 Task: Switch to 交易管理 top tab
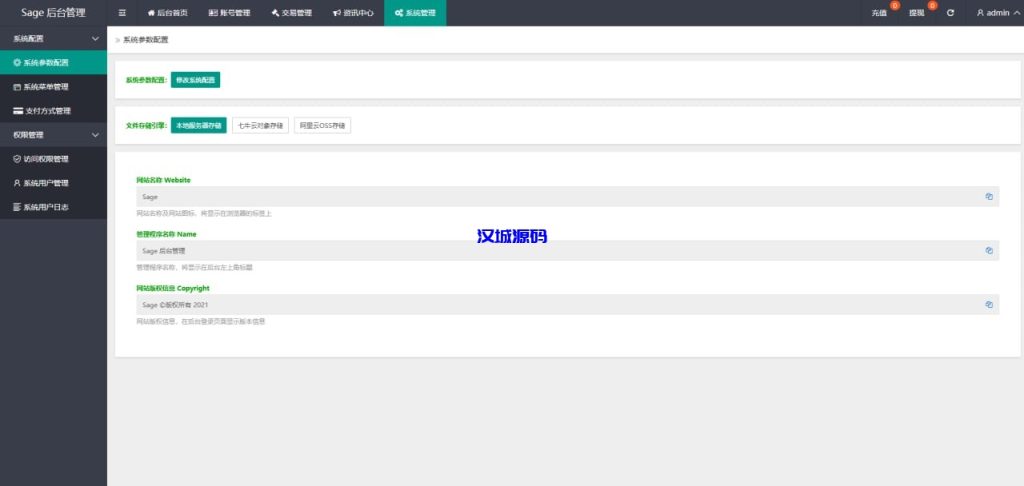291,13
